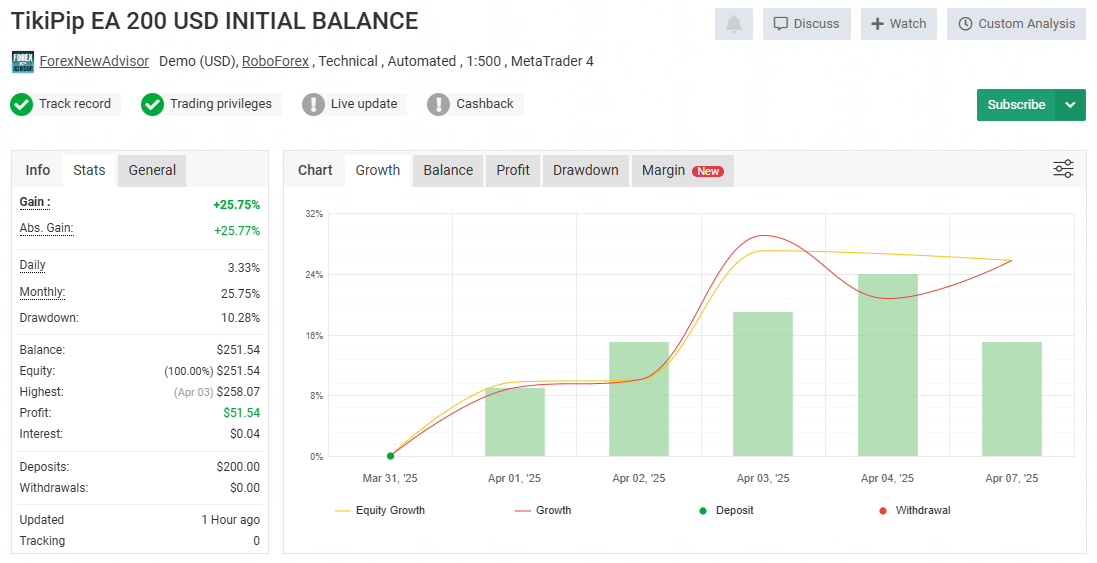Click the Apr 07 green bar
The height and width of the screenshot is (563, 1097).
tap(1012, 399)
